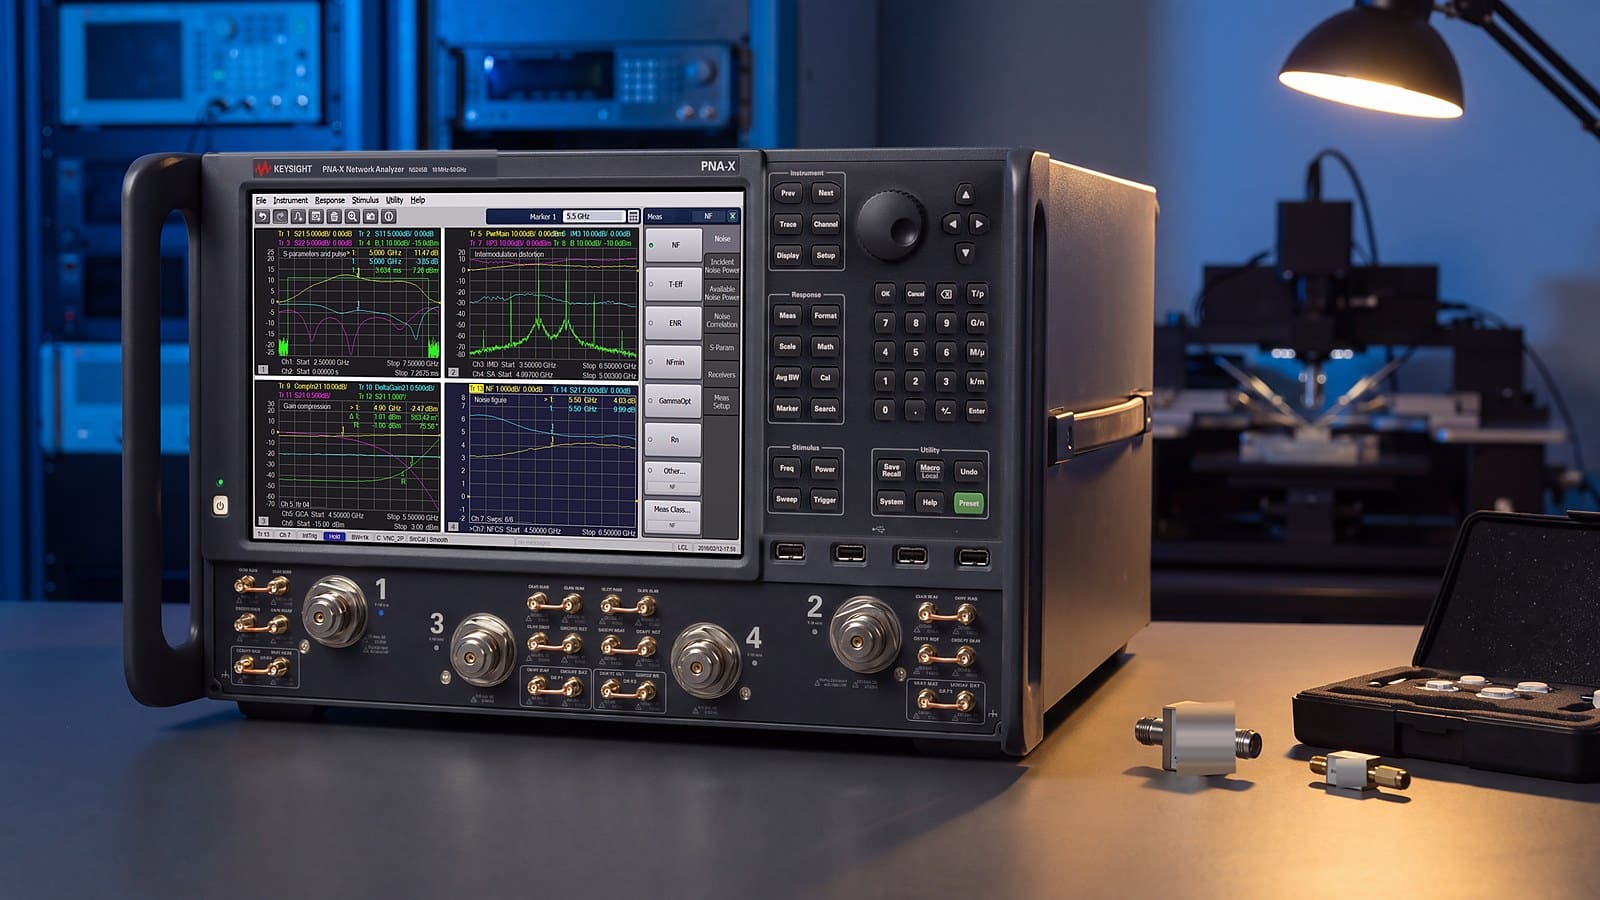Tap the right arrow navigation key

point(979,224)
